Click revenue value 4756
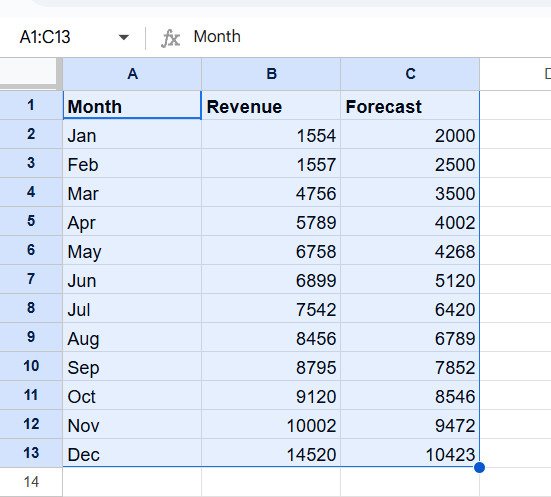 pyautogui.click(x=271, y=192)
